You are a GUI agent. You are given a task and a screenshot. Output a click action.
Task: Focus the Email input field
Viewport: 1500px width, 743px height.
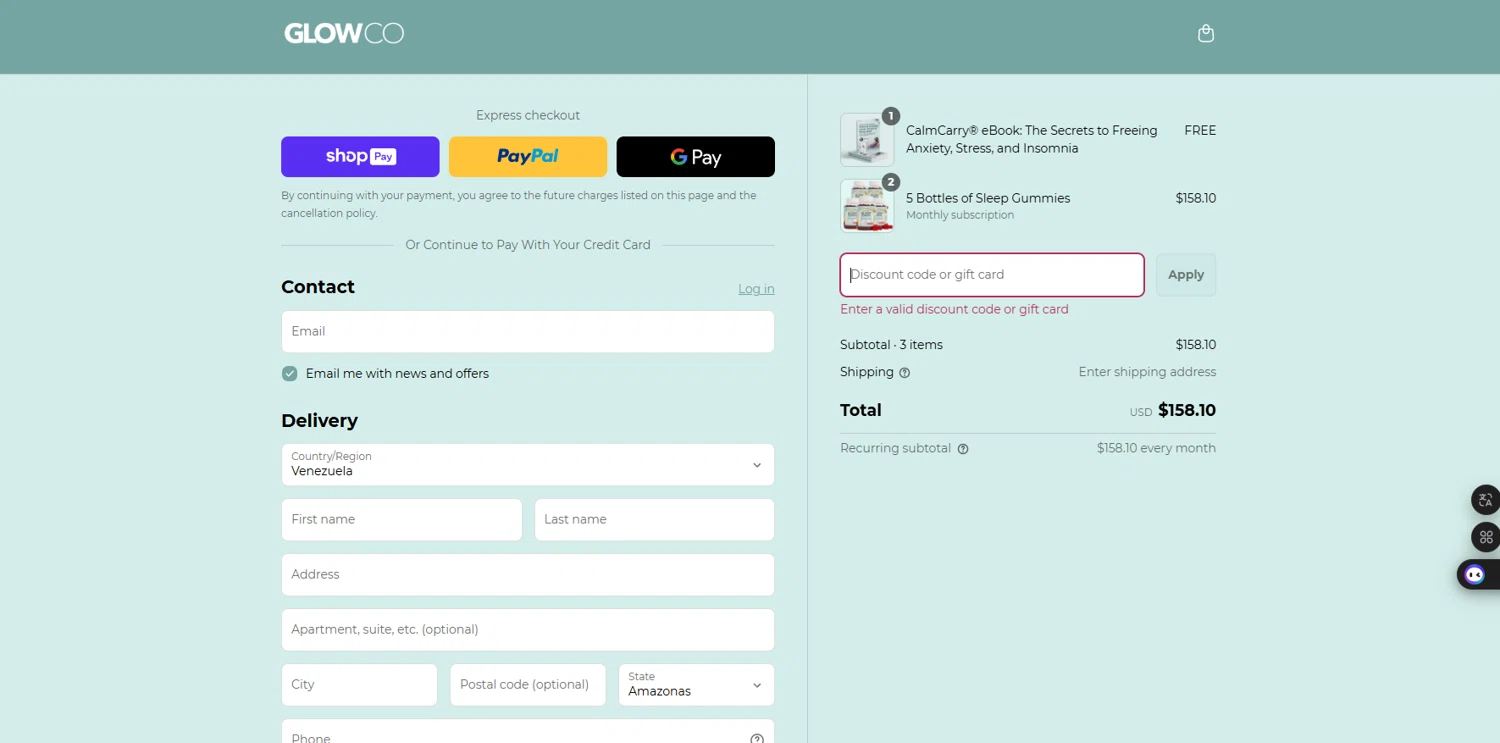[x=528, y=332]
